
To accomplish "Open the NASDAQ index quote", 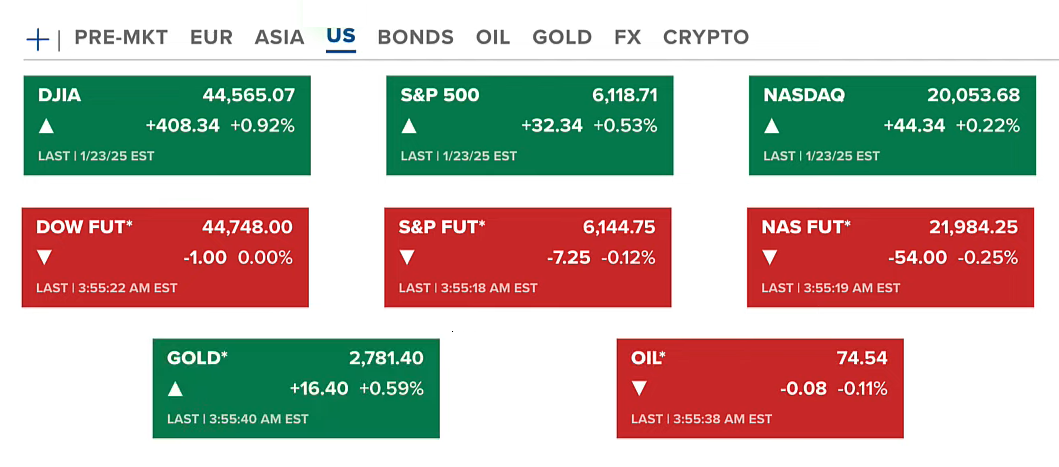I will point(803,96).
